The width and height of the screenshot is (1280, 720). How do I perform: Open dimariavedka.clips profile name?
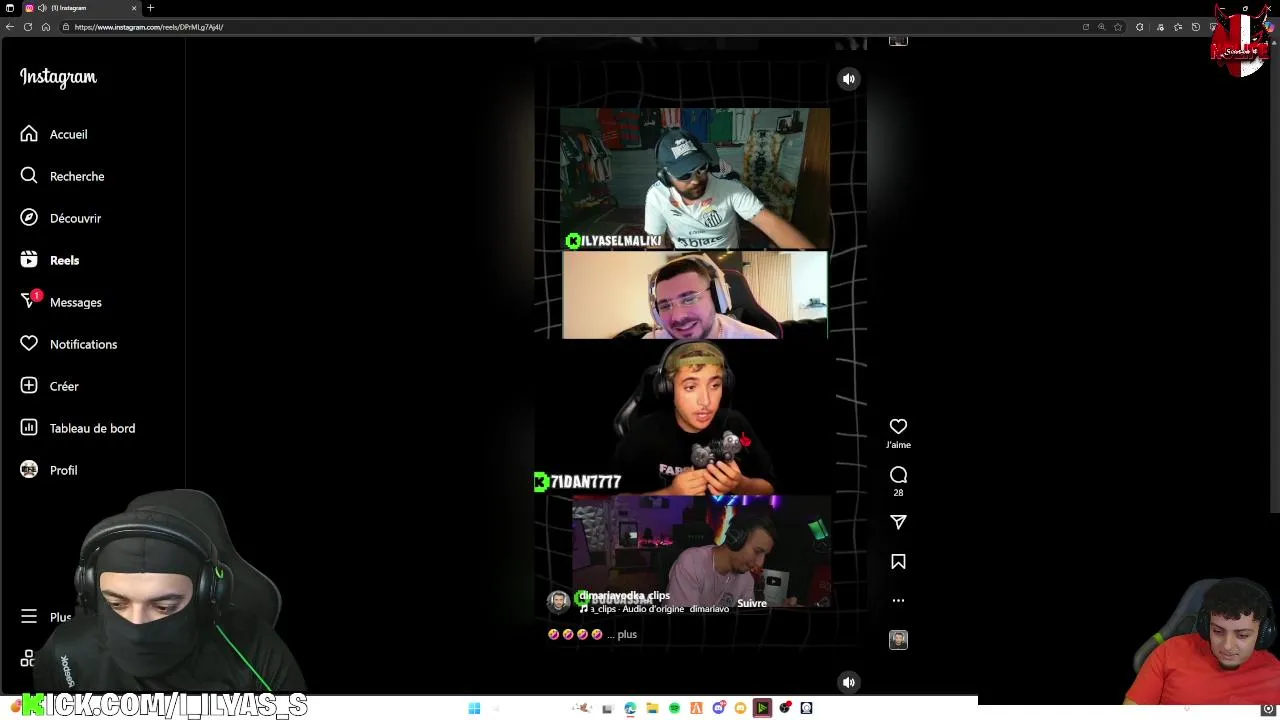pos(624,595)
